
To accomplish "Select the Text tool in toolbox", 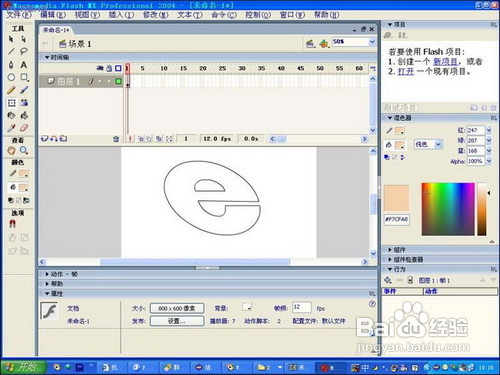I will pos(24,64).
